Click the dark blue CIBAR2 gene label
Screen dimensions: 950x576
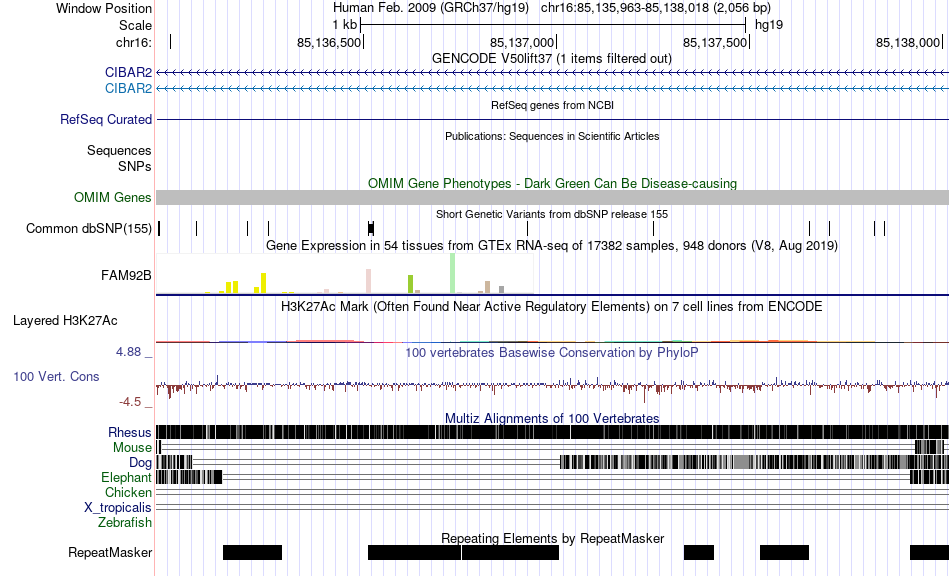pyautogui.click(x=128, y=73)
